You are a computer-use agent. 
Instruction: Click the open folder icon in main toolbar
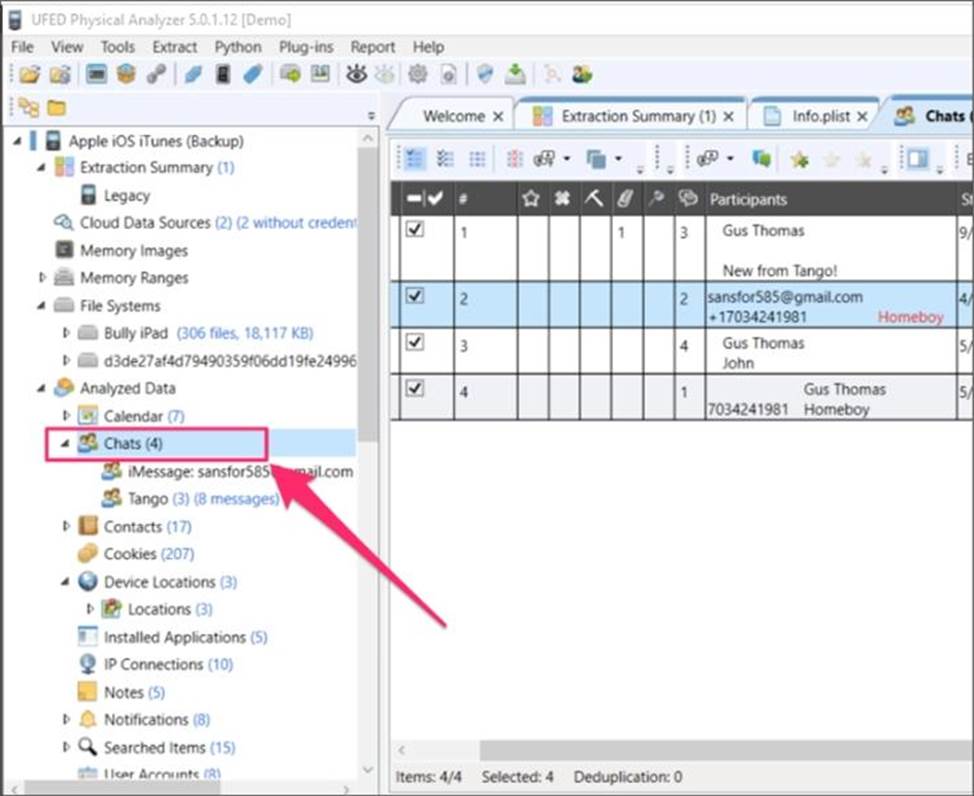(x=30, y=74)
